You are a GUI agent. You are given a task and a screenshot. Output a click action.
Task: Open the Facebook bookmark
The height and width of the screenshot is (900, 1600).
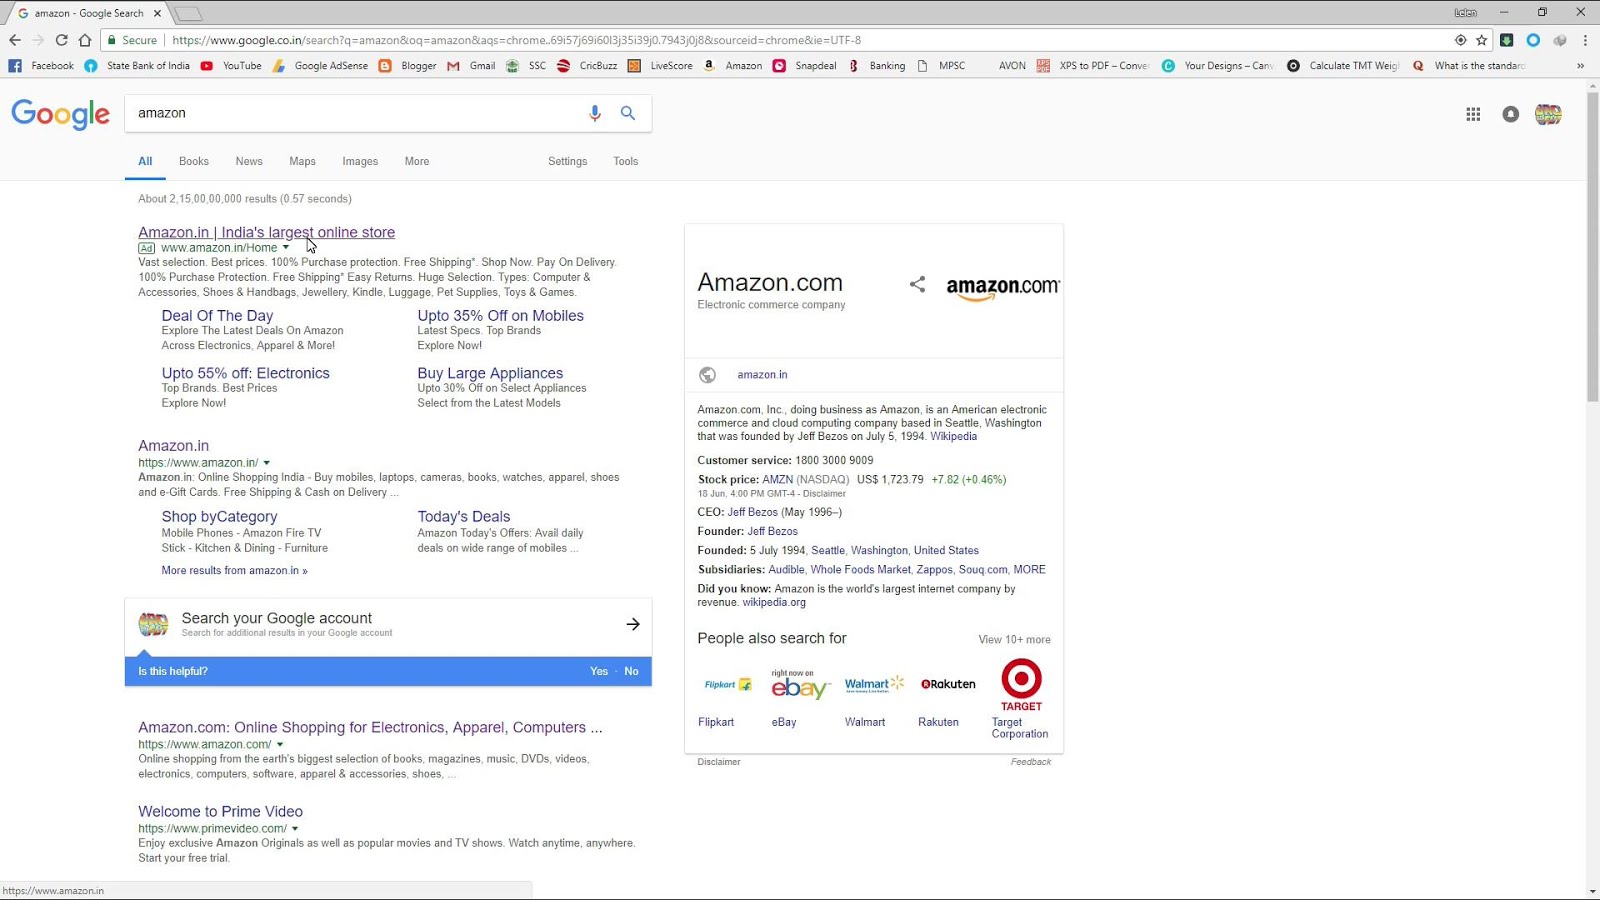(x=41, y=66)
